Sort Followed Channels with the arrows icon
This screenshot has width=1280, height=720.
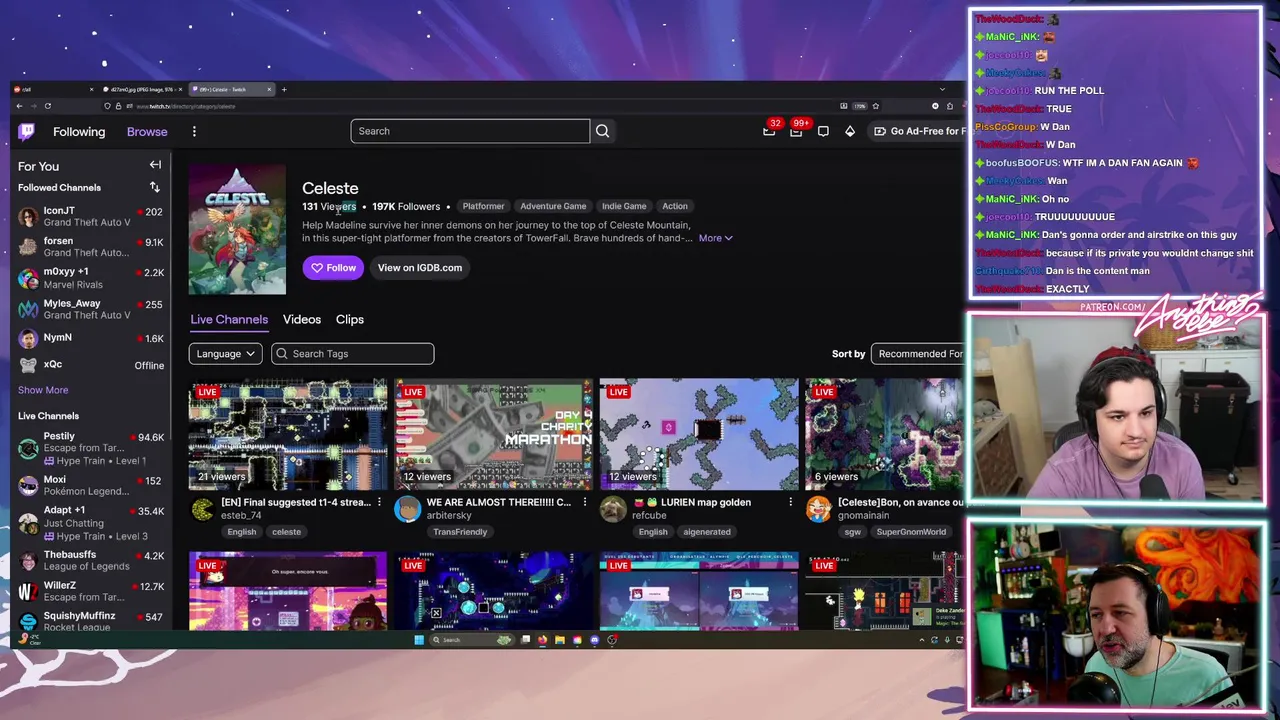(x=155, y=187)
